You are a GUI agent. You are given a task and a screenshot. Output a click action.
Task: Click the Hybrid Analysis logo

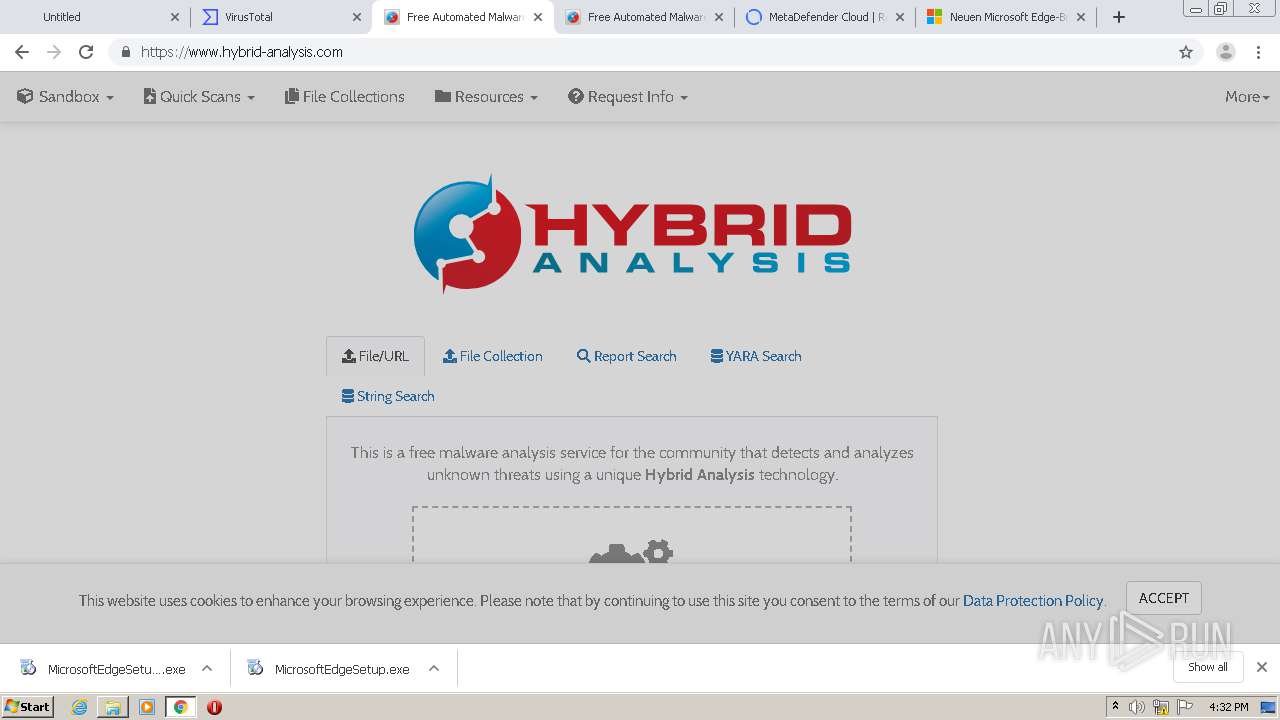632,234
